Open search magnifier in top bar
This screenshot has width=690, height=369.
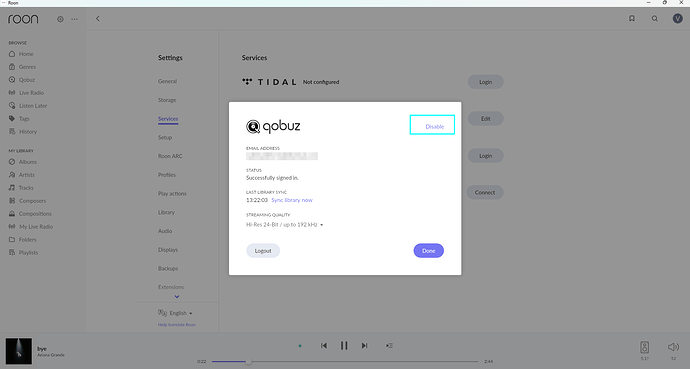(655, 18)
